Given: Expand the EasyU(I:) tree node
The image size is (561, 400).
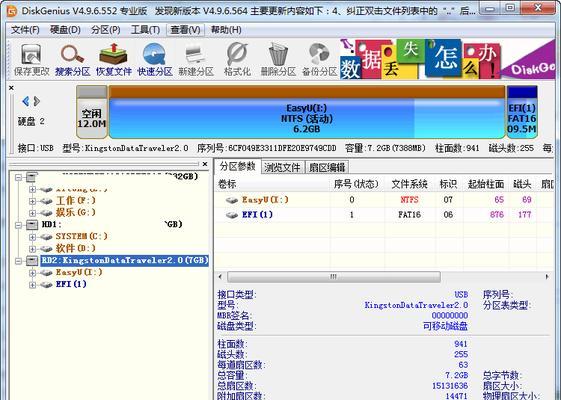Looking at the screenshot, I should pyautogui.click(x=32, y=273).
